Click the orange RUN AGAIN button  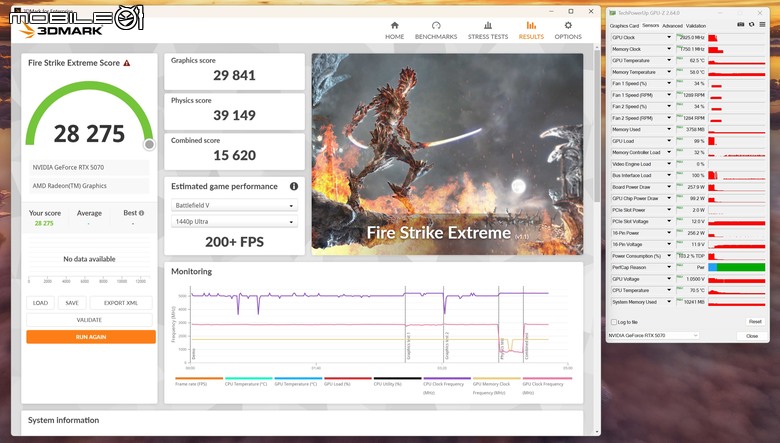(x=91, y=337)
